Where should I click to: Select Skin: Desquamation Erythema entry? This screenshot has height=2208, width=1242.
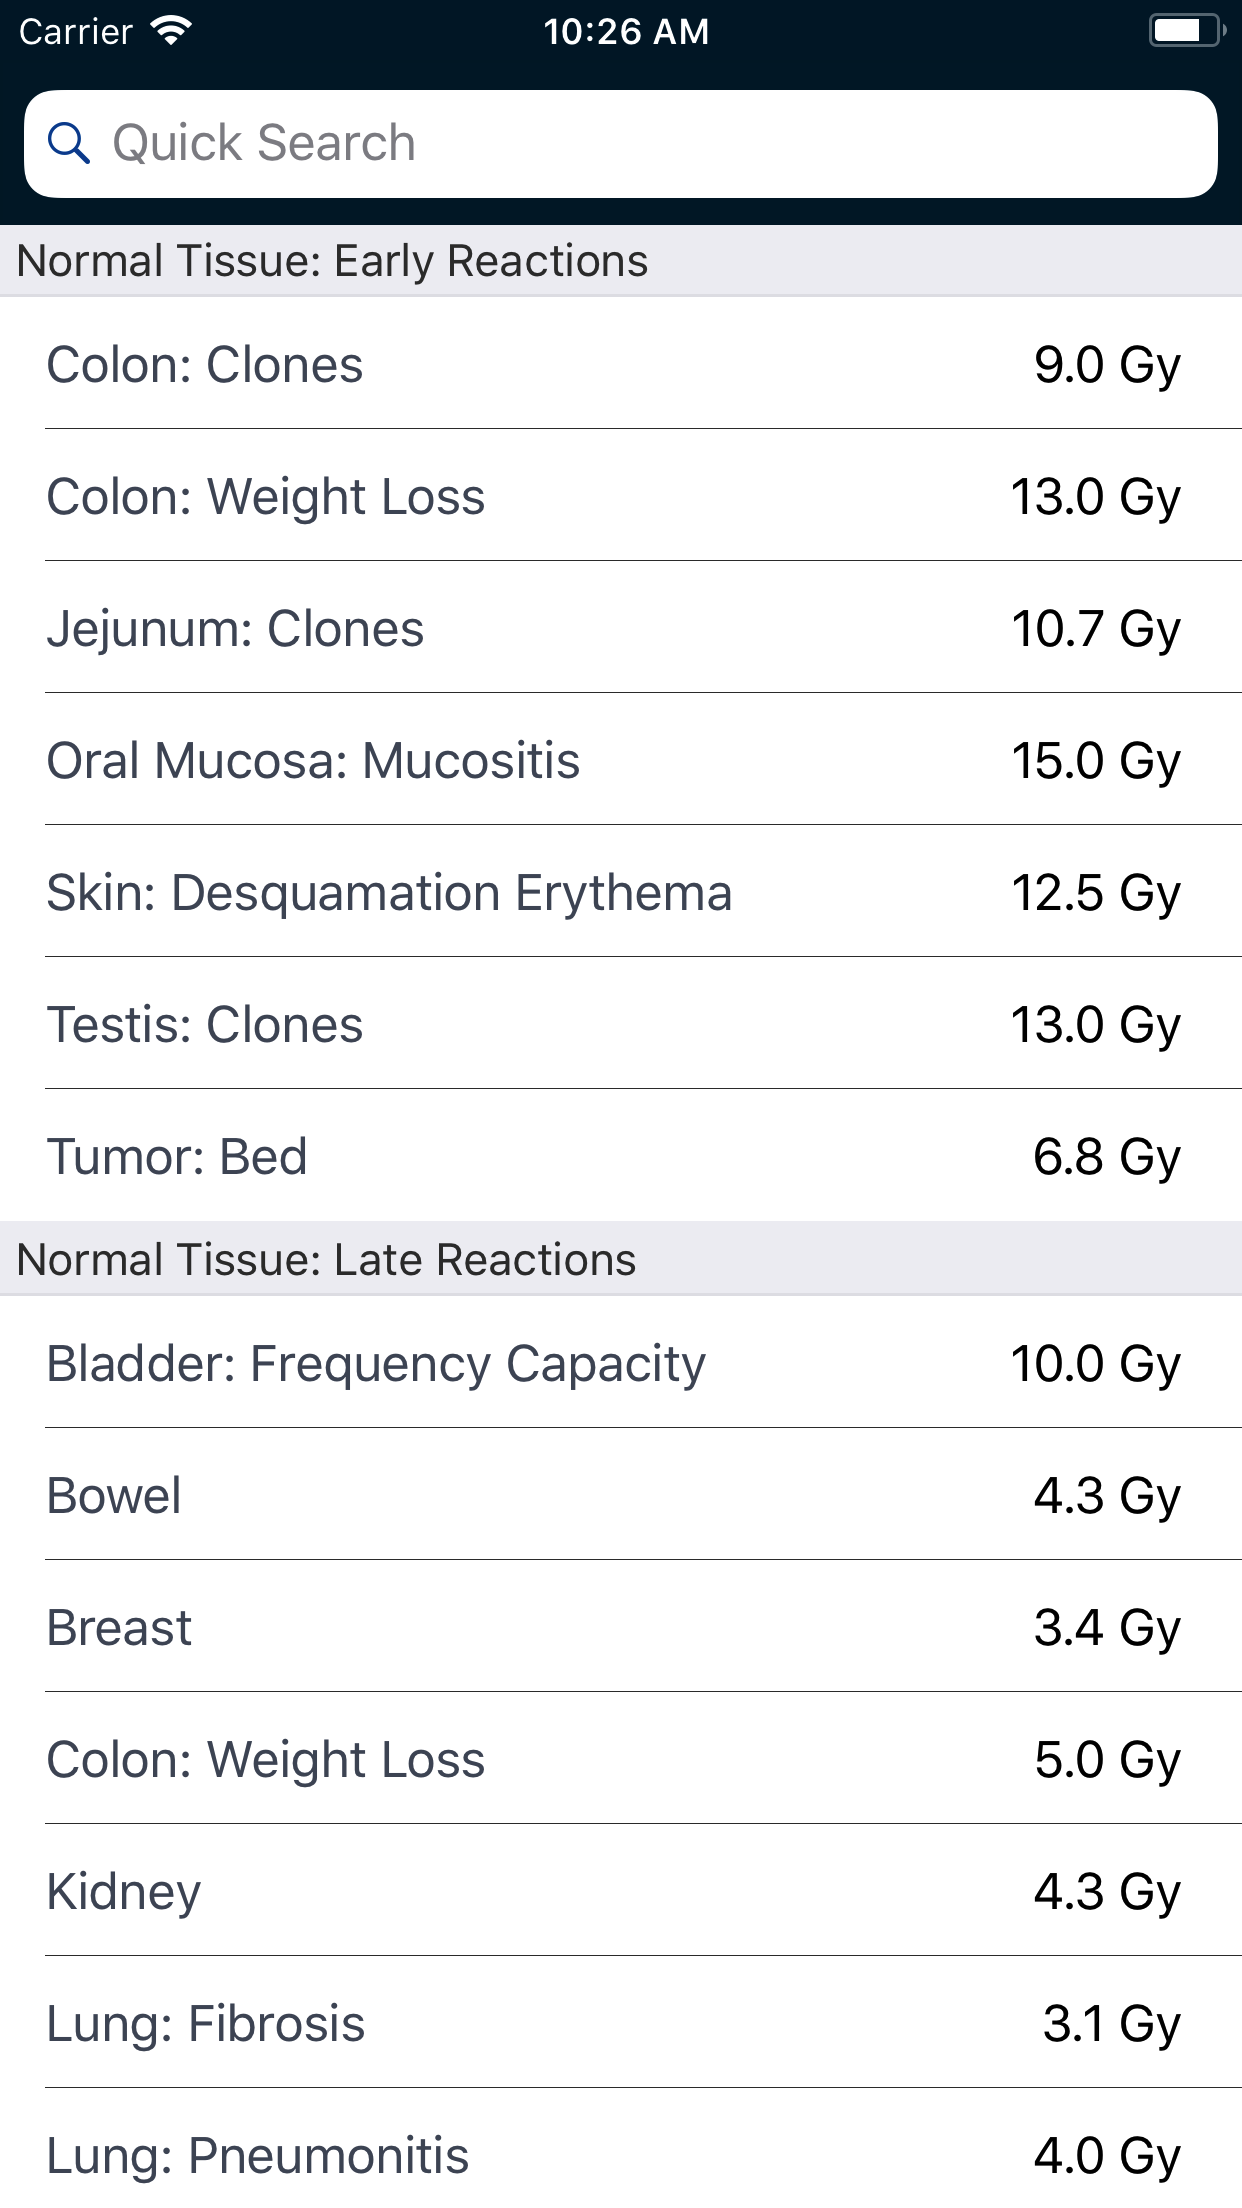[x=621, y=892]
